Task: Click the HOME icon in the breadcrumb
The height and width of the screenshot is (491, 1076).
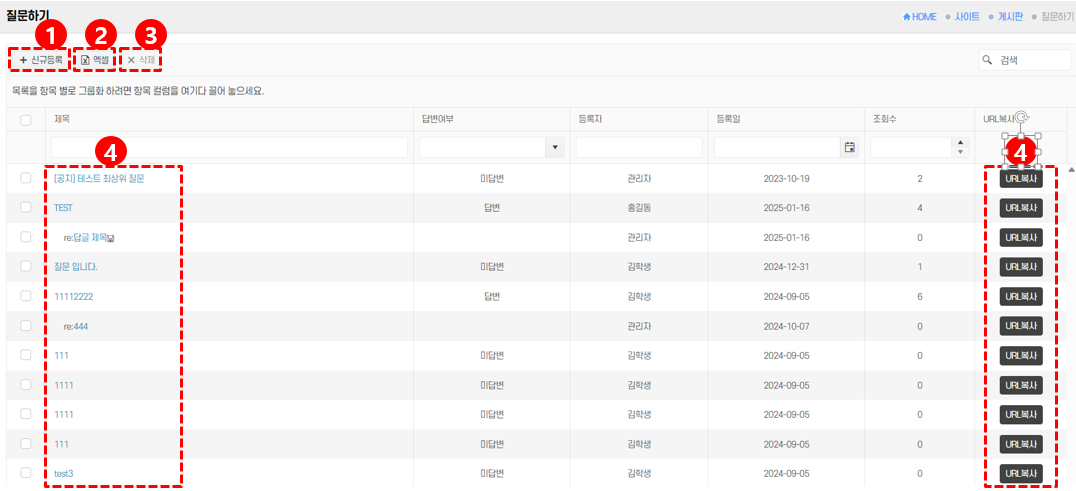Action: [x=907, y=17]
